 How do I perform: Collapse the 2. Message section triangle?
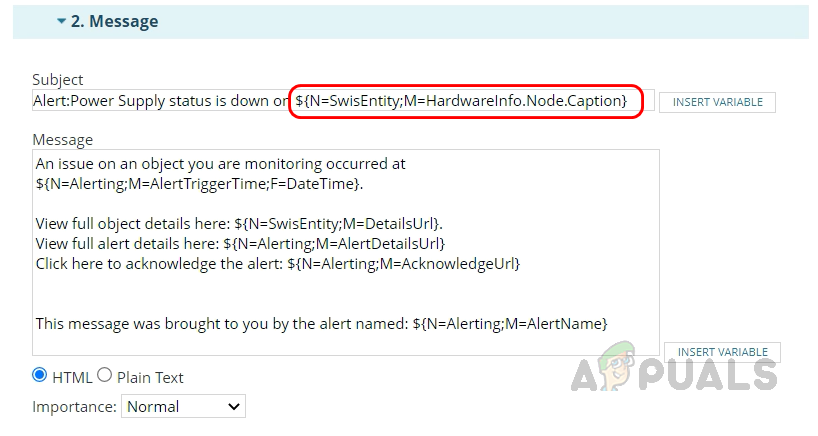click(x=61, y=21)
